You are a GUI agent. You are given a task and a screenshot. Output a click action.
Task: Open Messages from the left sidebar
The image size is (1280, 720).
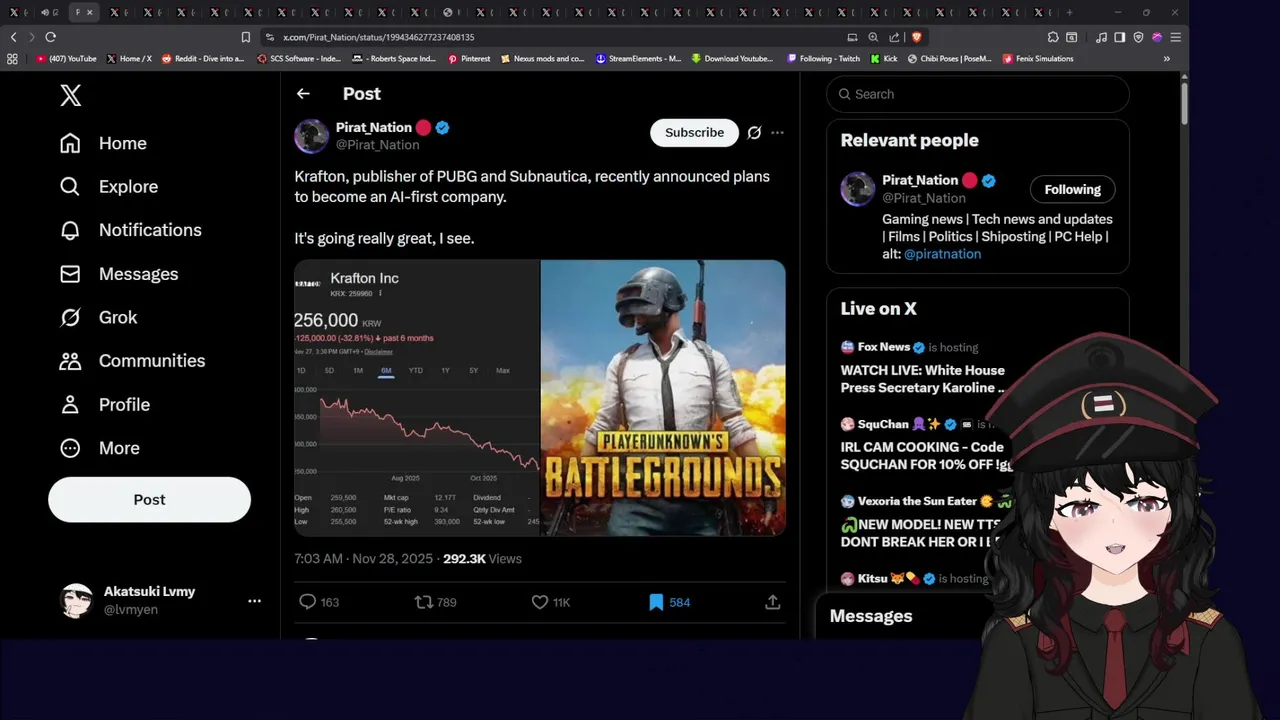[118, 274]
